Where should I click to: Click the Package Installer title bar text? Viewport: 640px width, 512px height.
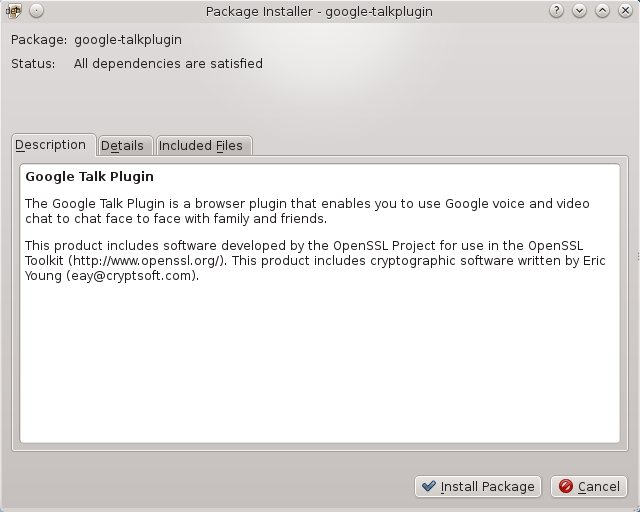click(x=319, y=11)
